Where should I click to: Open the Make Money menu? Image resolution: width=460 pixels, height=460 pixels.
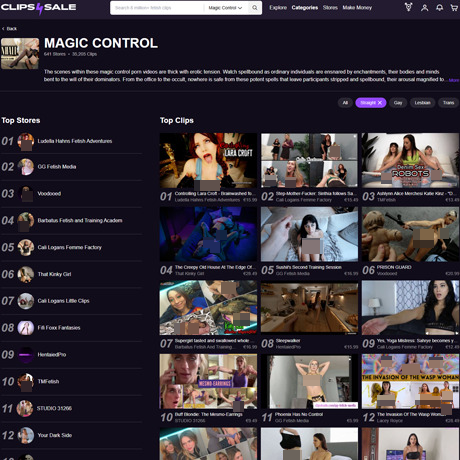357,7
